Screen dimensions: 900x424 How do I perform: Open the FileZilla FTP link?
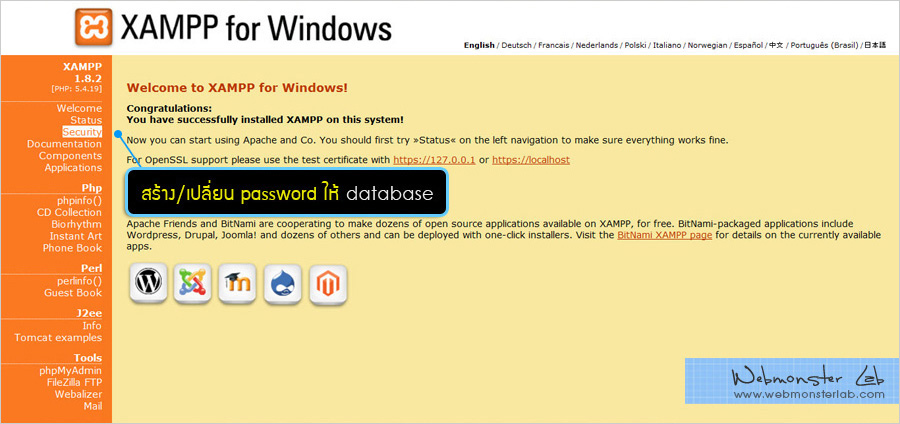pyautogui.click(x=75, y=383)
